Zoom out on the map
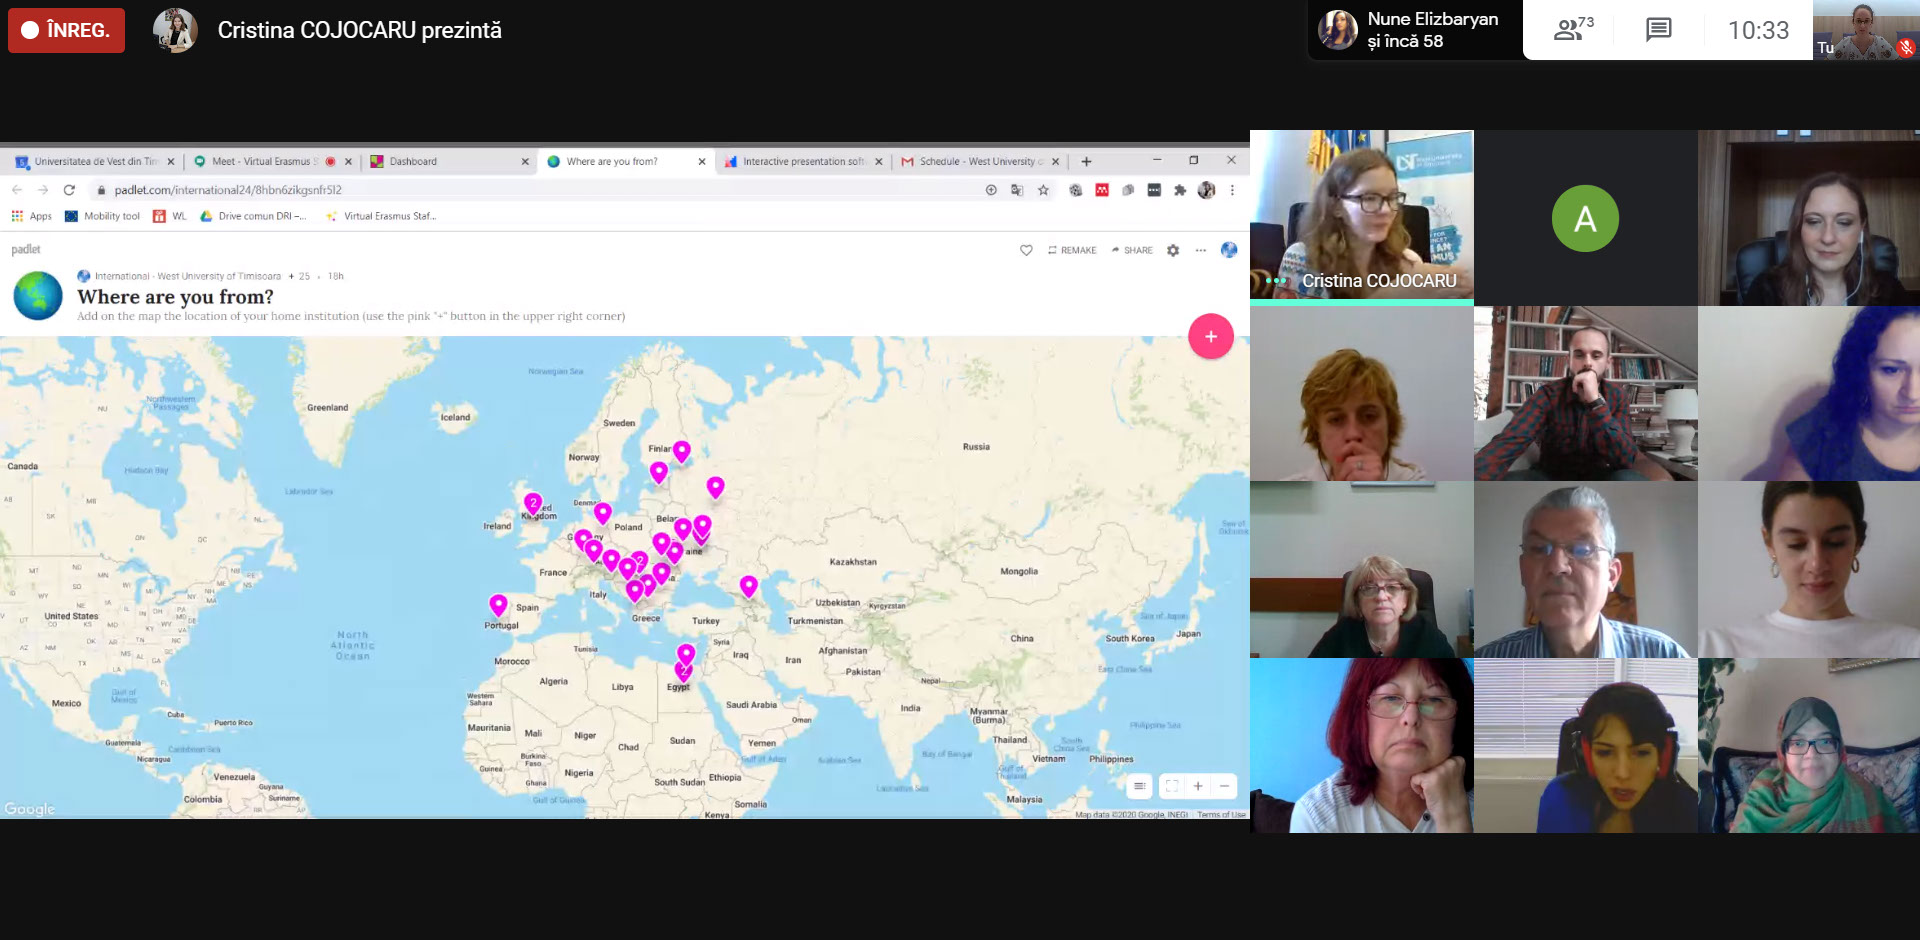The width and height of the screenshot is (1920, 940). [1224, 786]
